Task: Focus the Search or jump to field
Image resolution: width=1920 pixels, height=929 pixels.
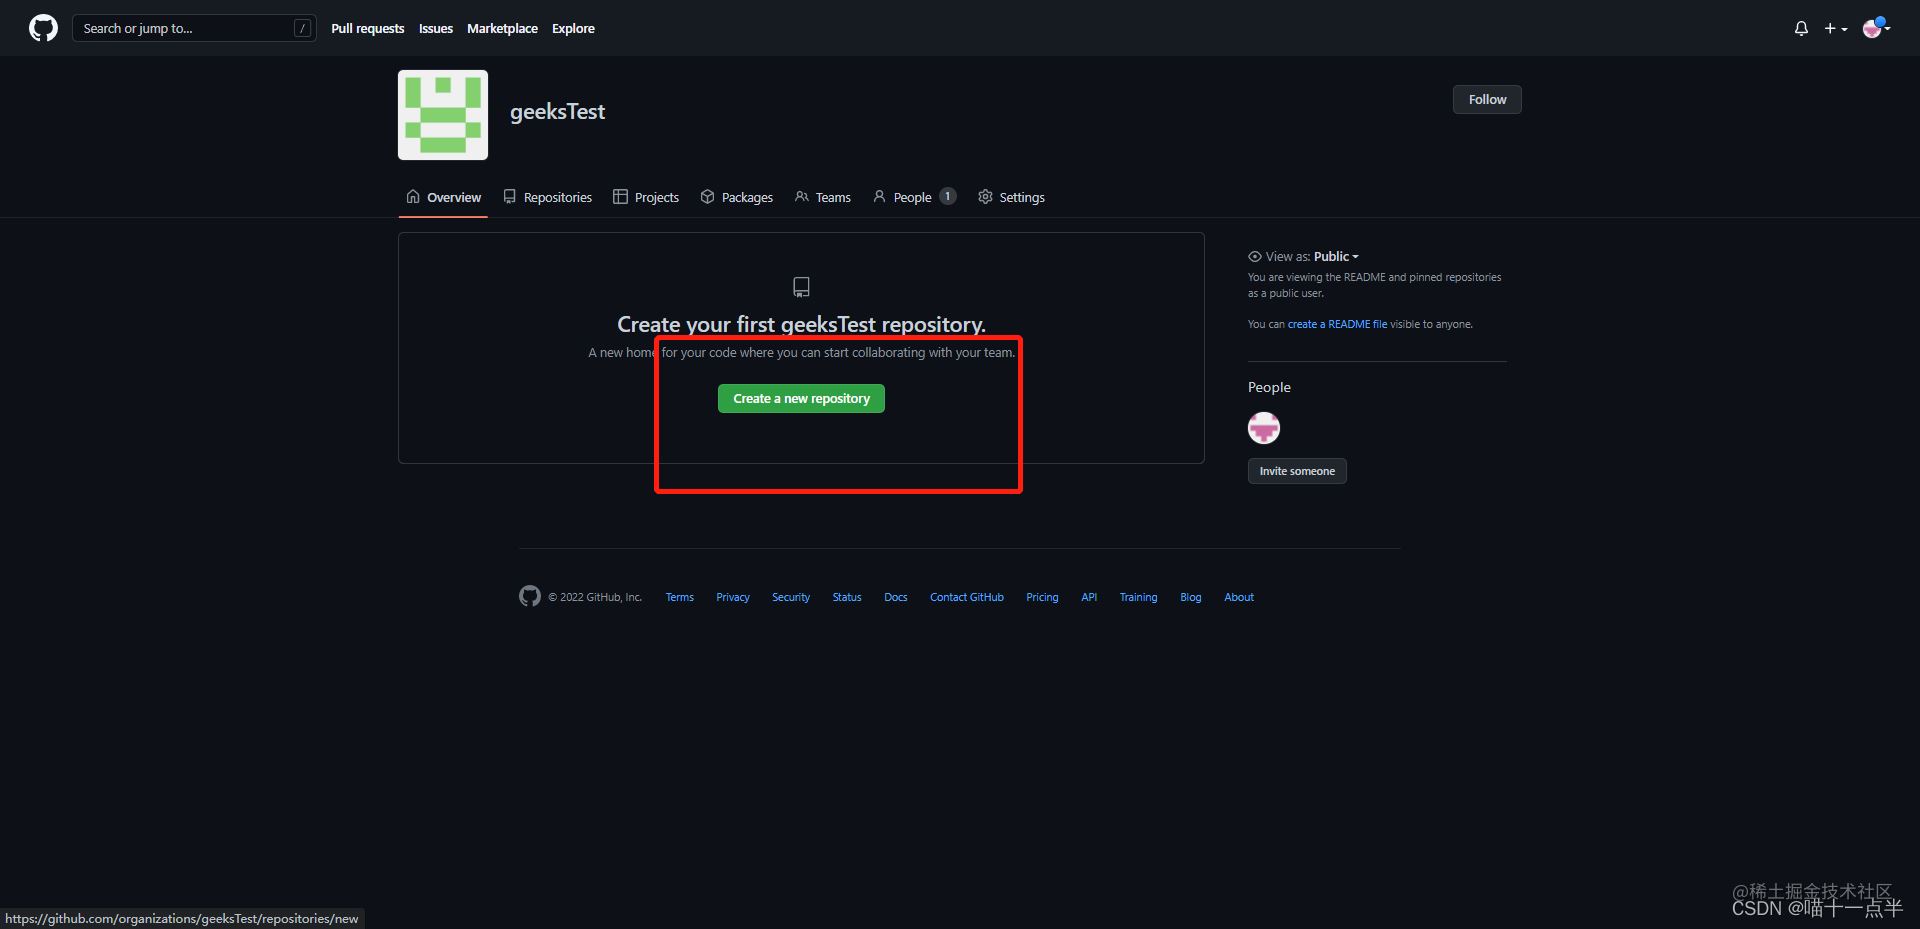Action: pos(194,28)
